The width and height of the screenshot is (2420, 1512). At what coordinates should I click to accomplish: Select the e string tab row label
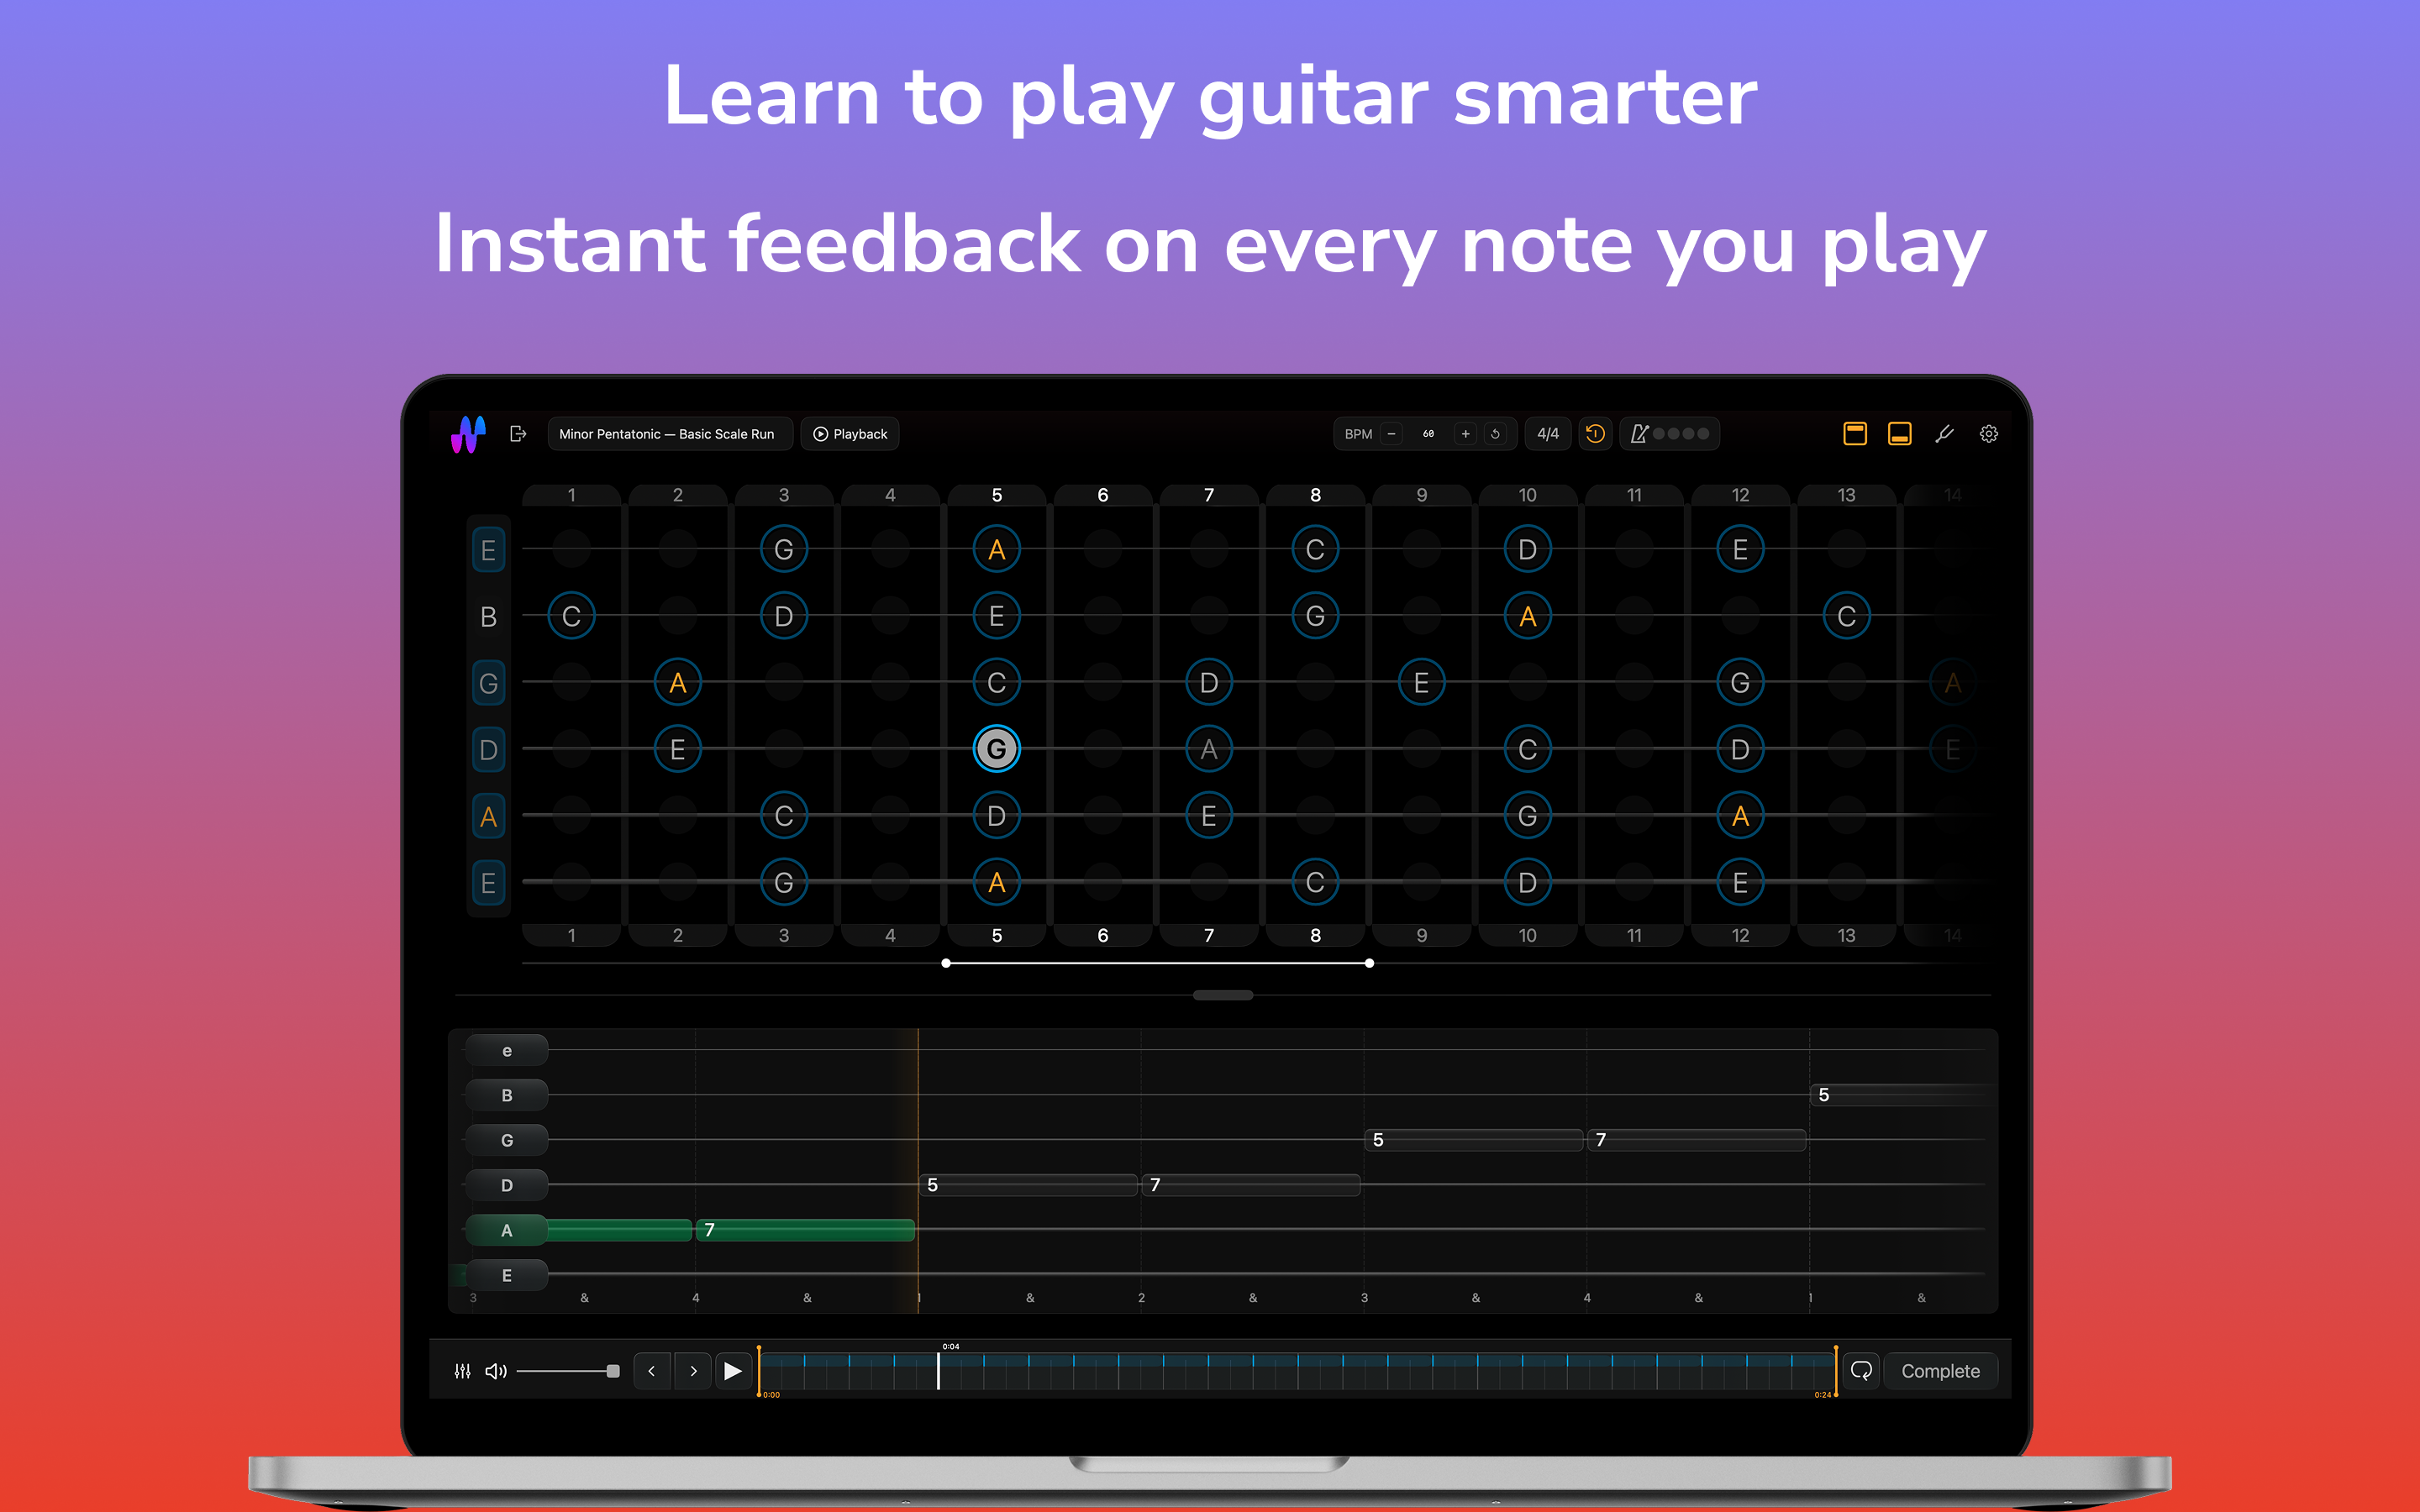[x=507, y=1050]
